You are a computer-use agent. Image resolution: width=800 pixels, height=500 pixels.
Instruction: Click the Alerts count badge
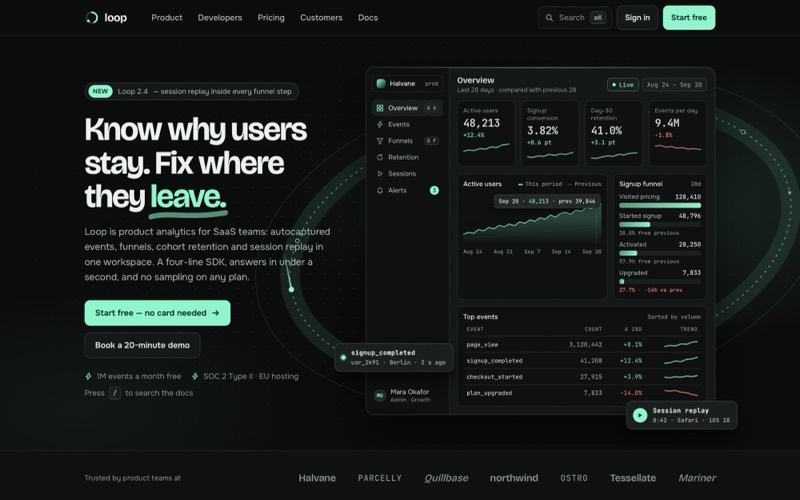pyautogui.click(x=434, y=190)
